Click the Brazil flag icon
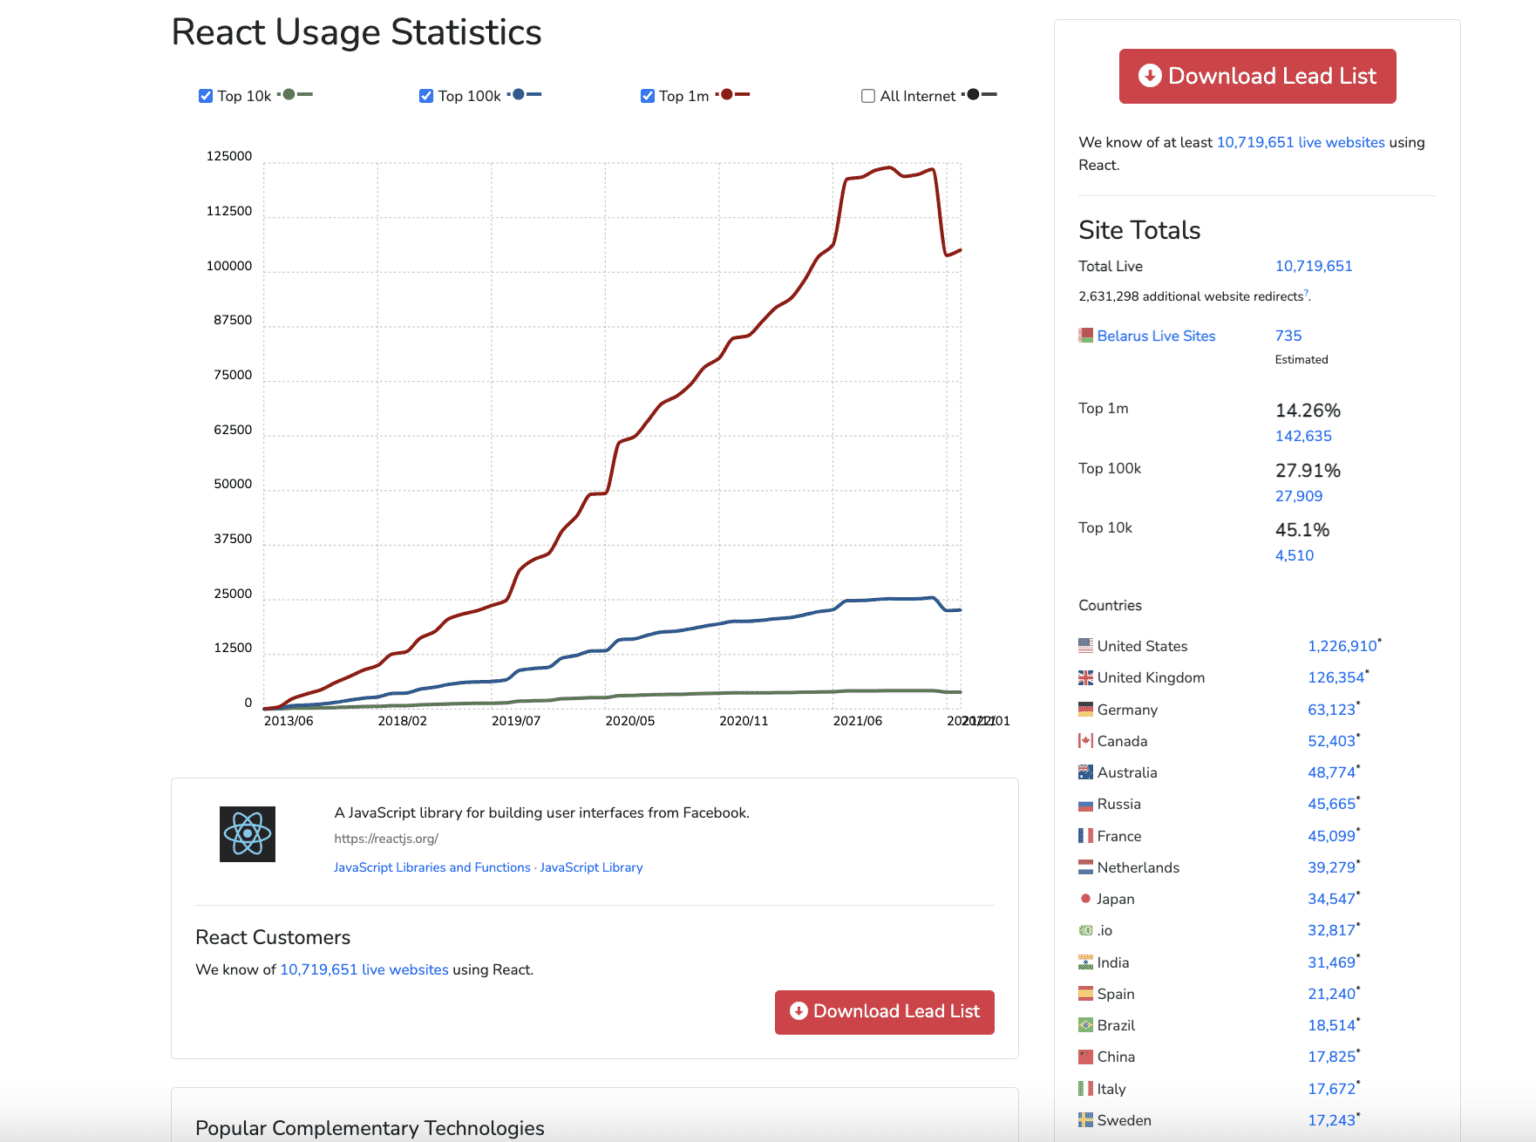Screen dimensions: 1536x1142 1086,1025
